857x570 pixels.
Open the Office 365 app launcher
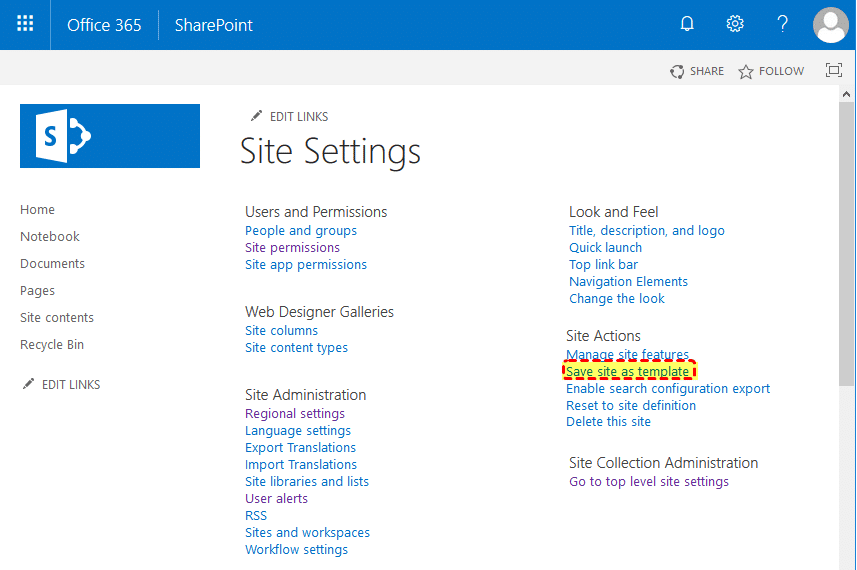click(25, 25)
